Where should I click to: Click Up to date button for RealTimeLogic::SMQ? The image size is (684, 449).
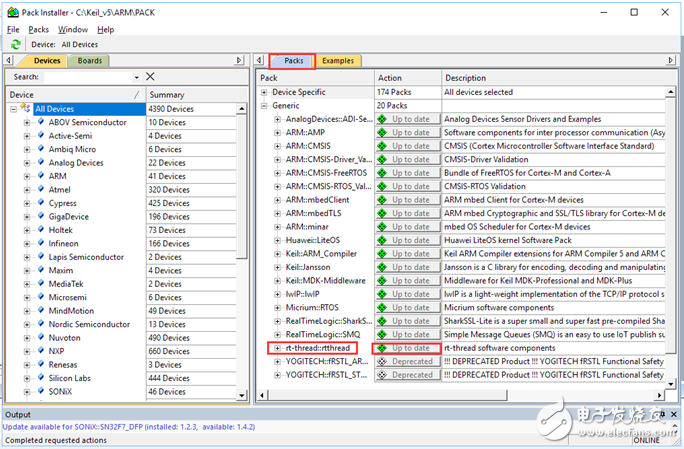408,335
